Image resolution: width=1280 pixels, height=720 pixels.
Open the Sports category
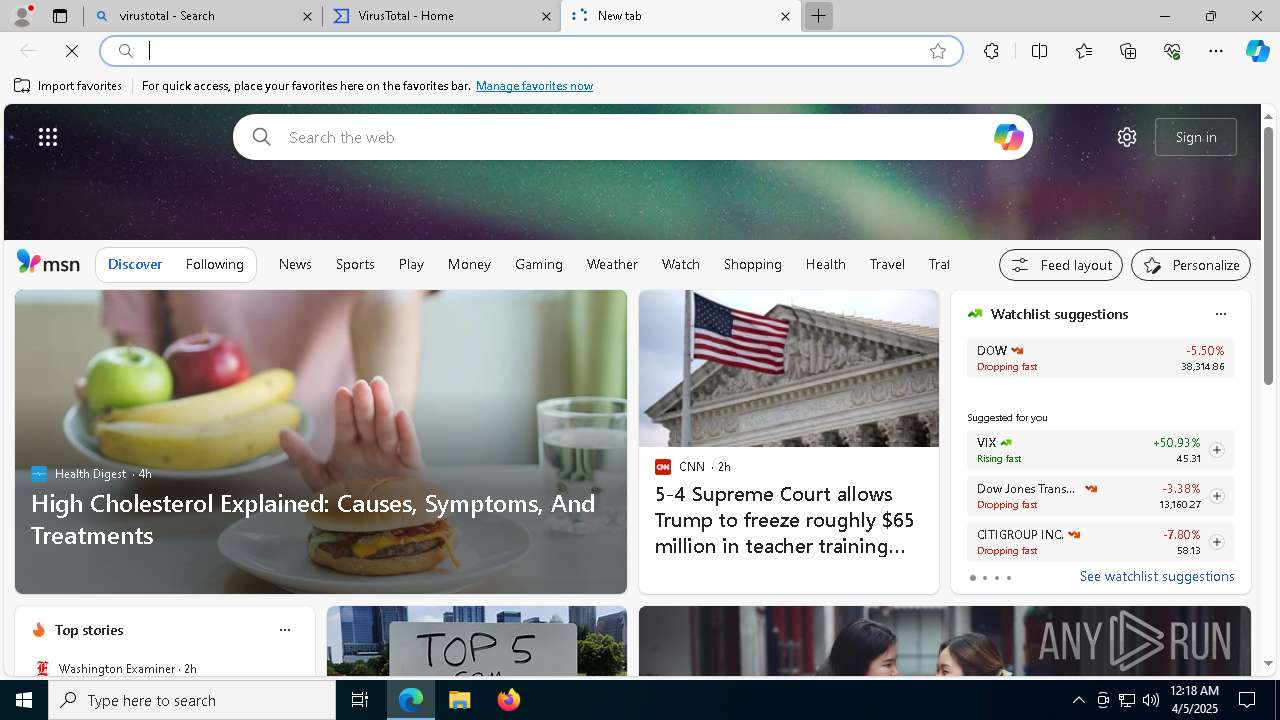click(355, 264)
